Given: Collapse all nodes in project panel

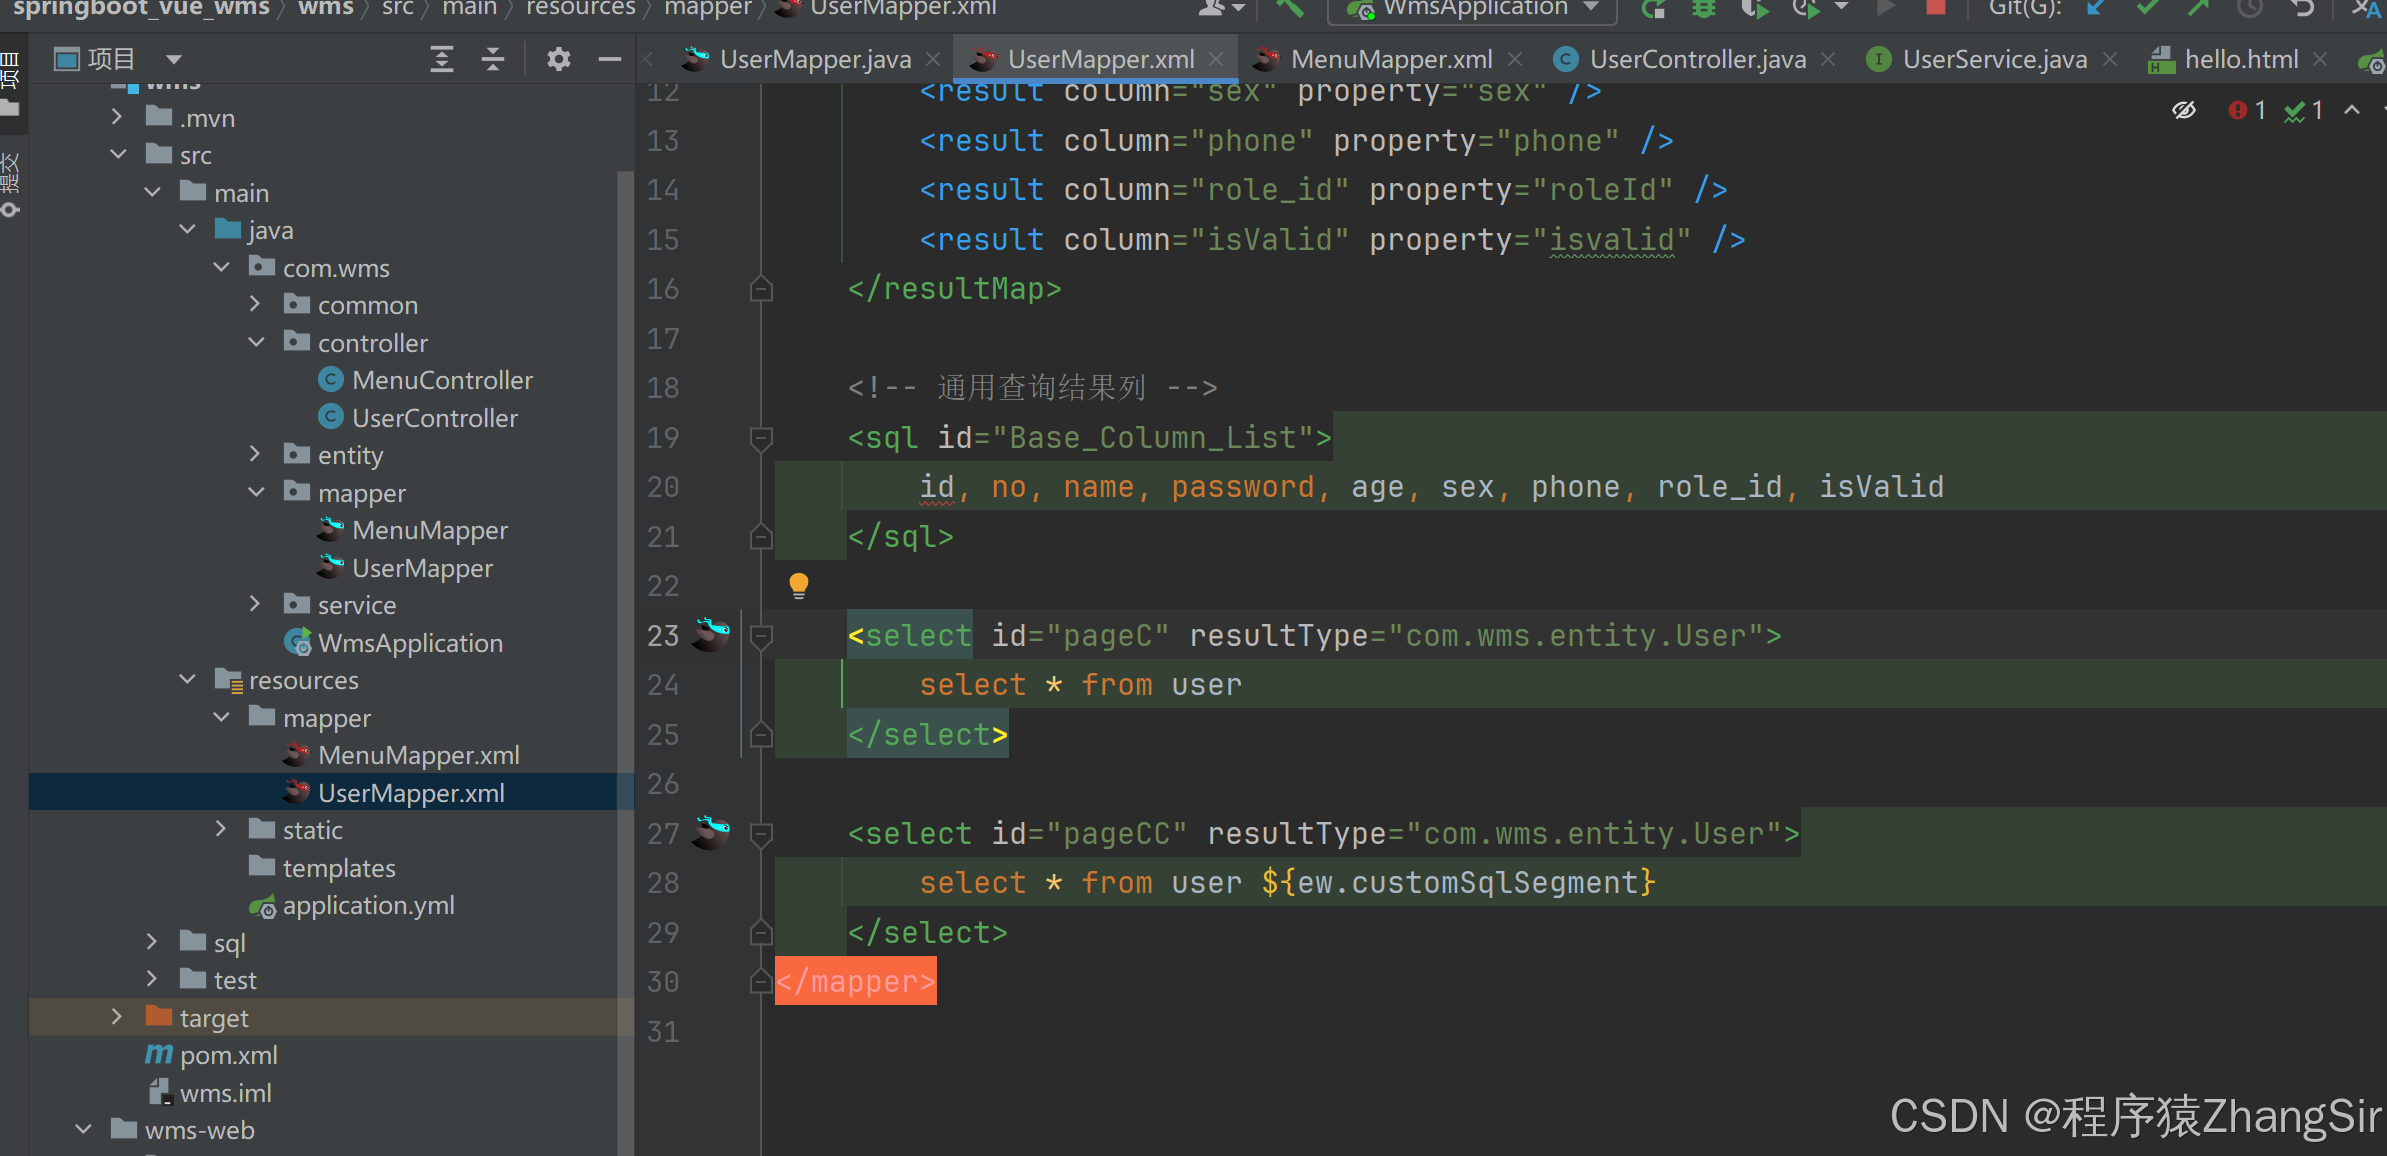Looking at the screenshot, I should tap(492, 59).
